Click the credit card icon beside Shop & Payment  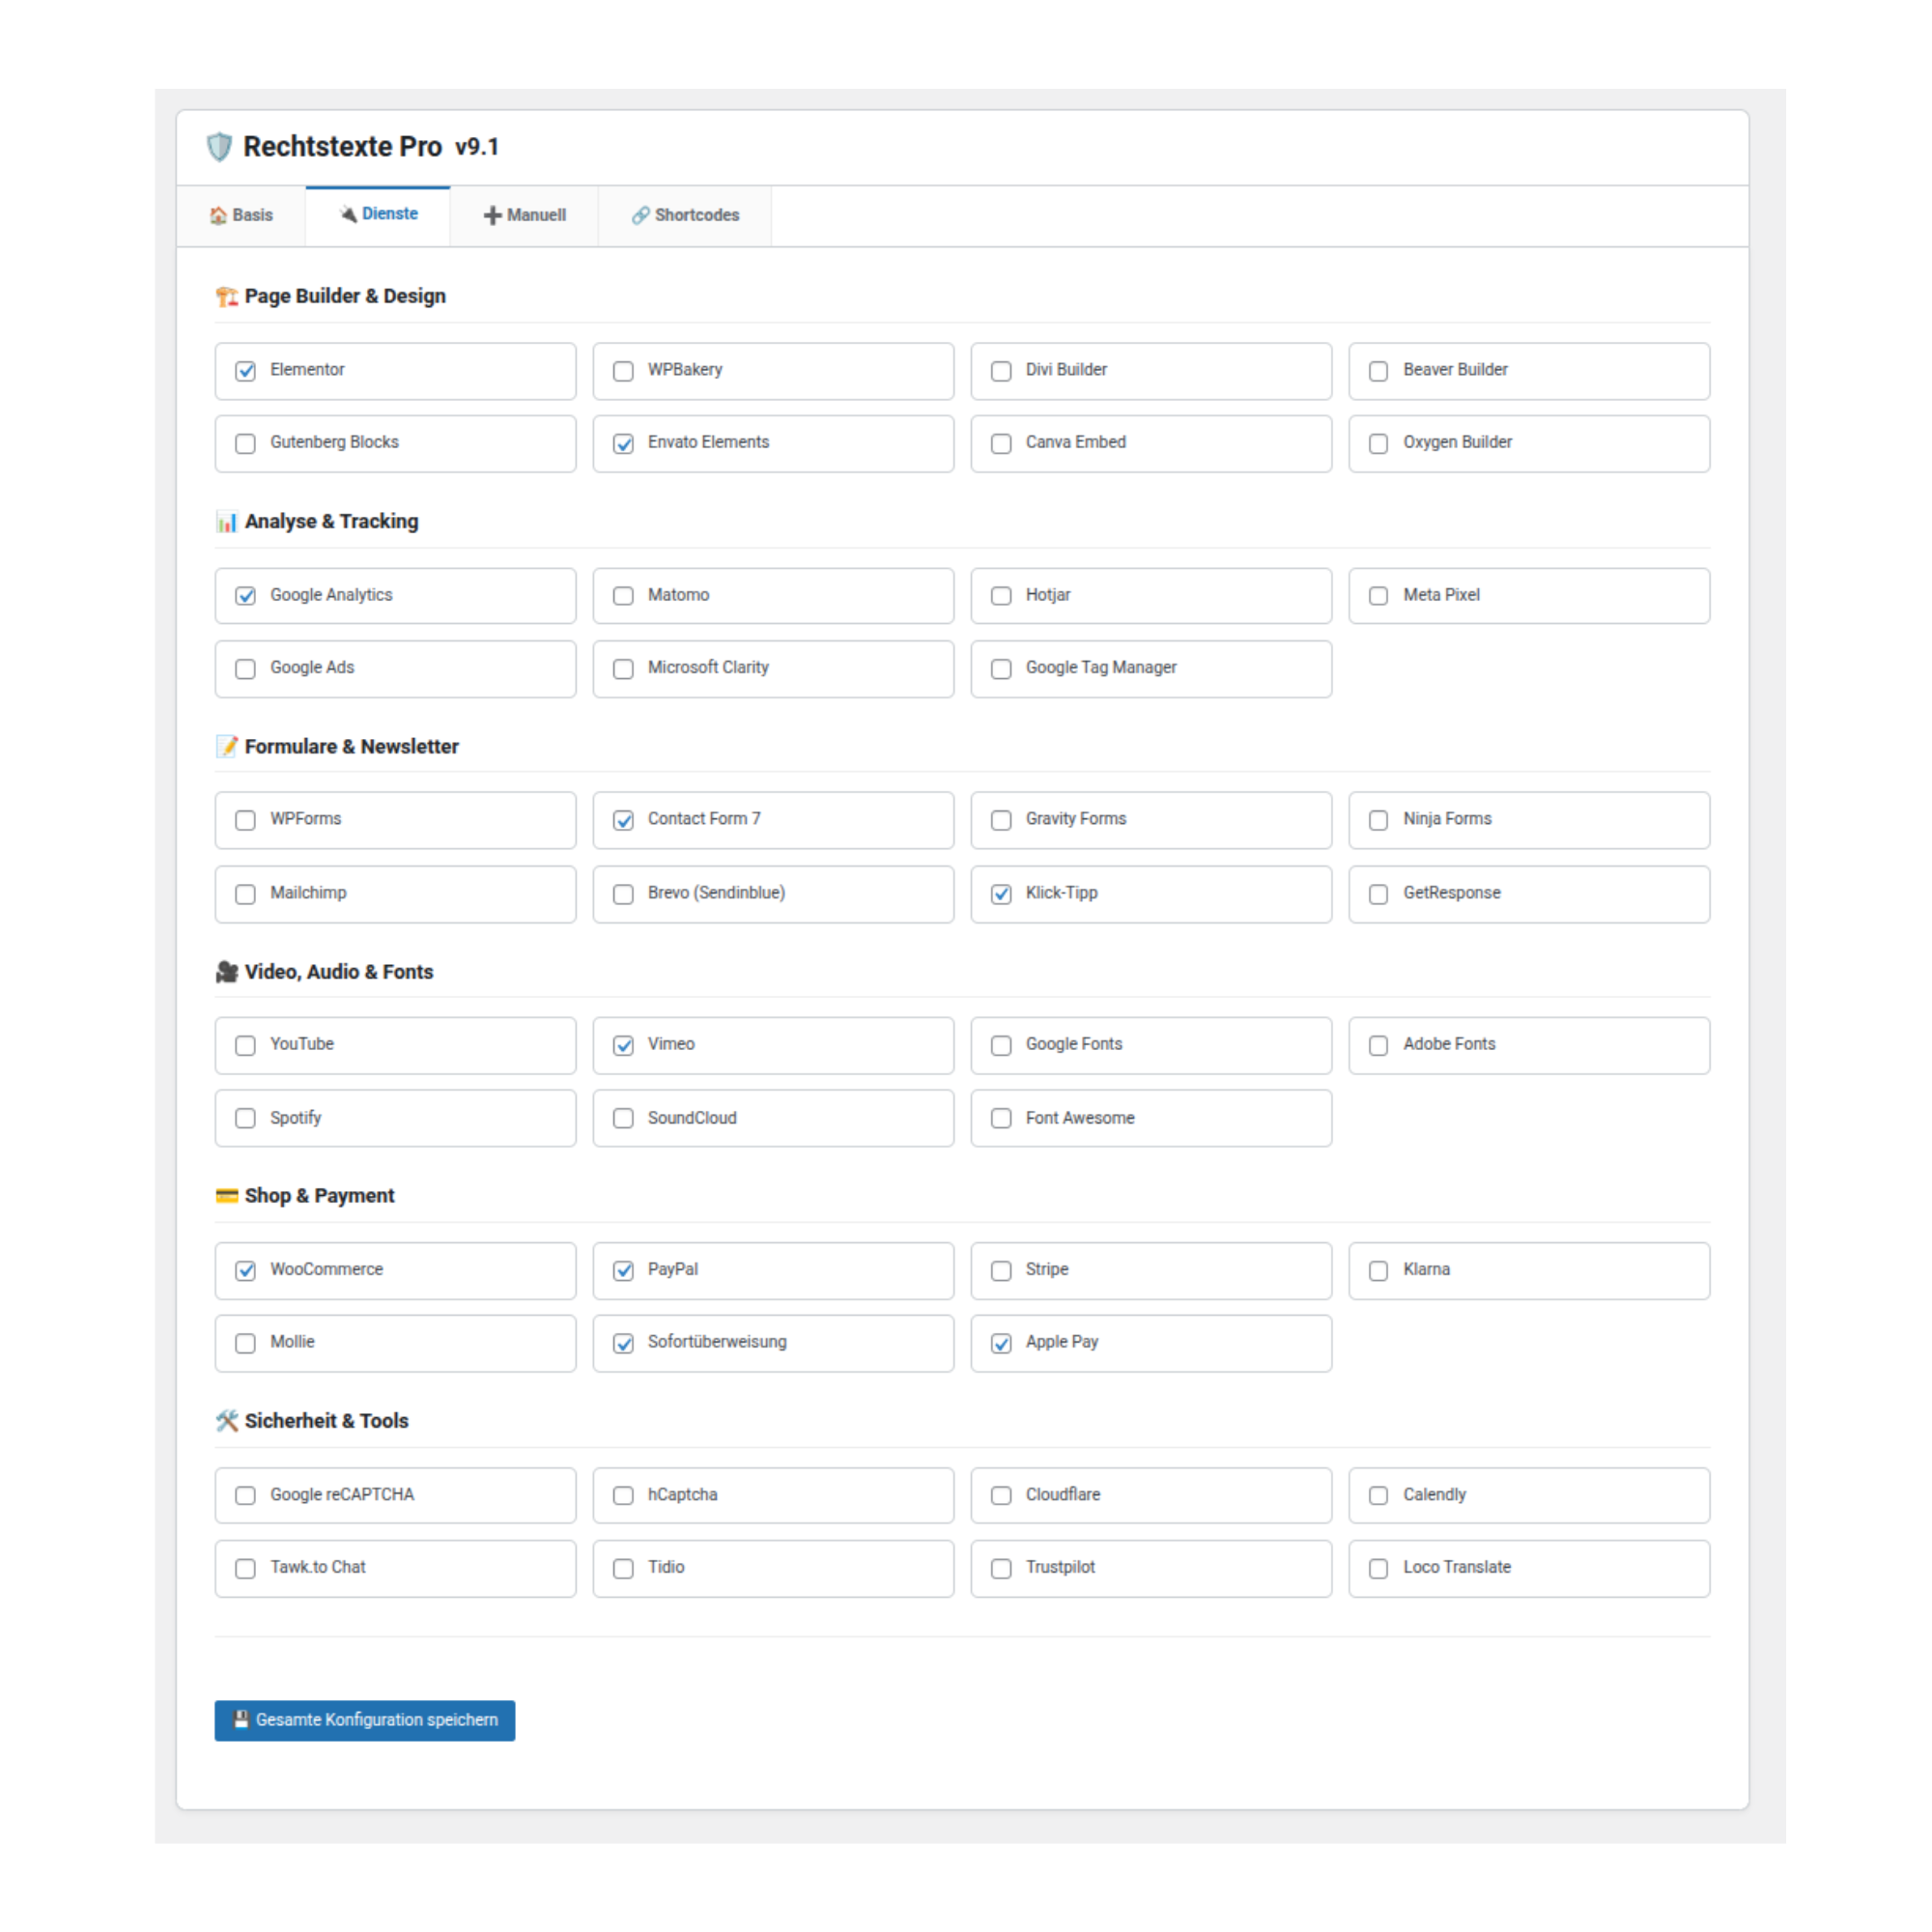pos(226,1195)
